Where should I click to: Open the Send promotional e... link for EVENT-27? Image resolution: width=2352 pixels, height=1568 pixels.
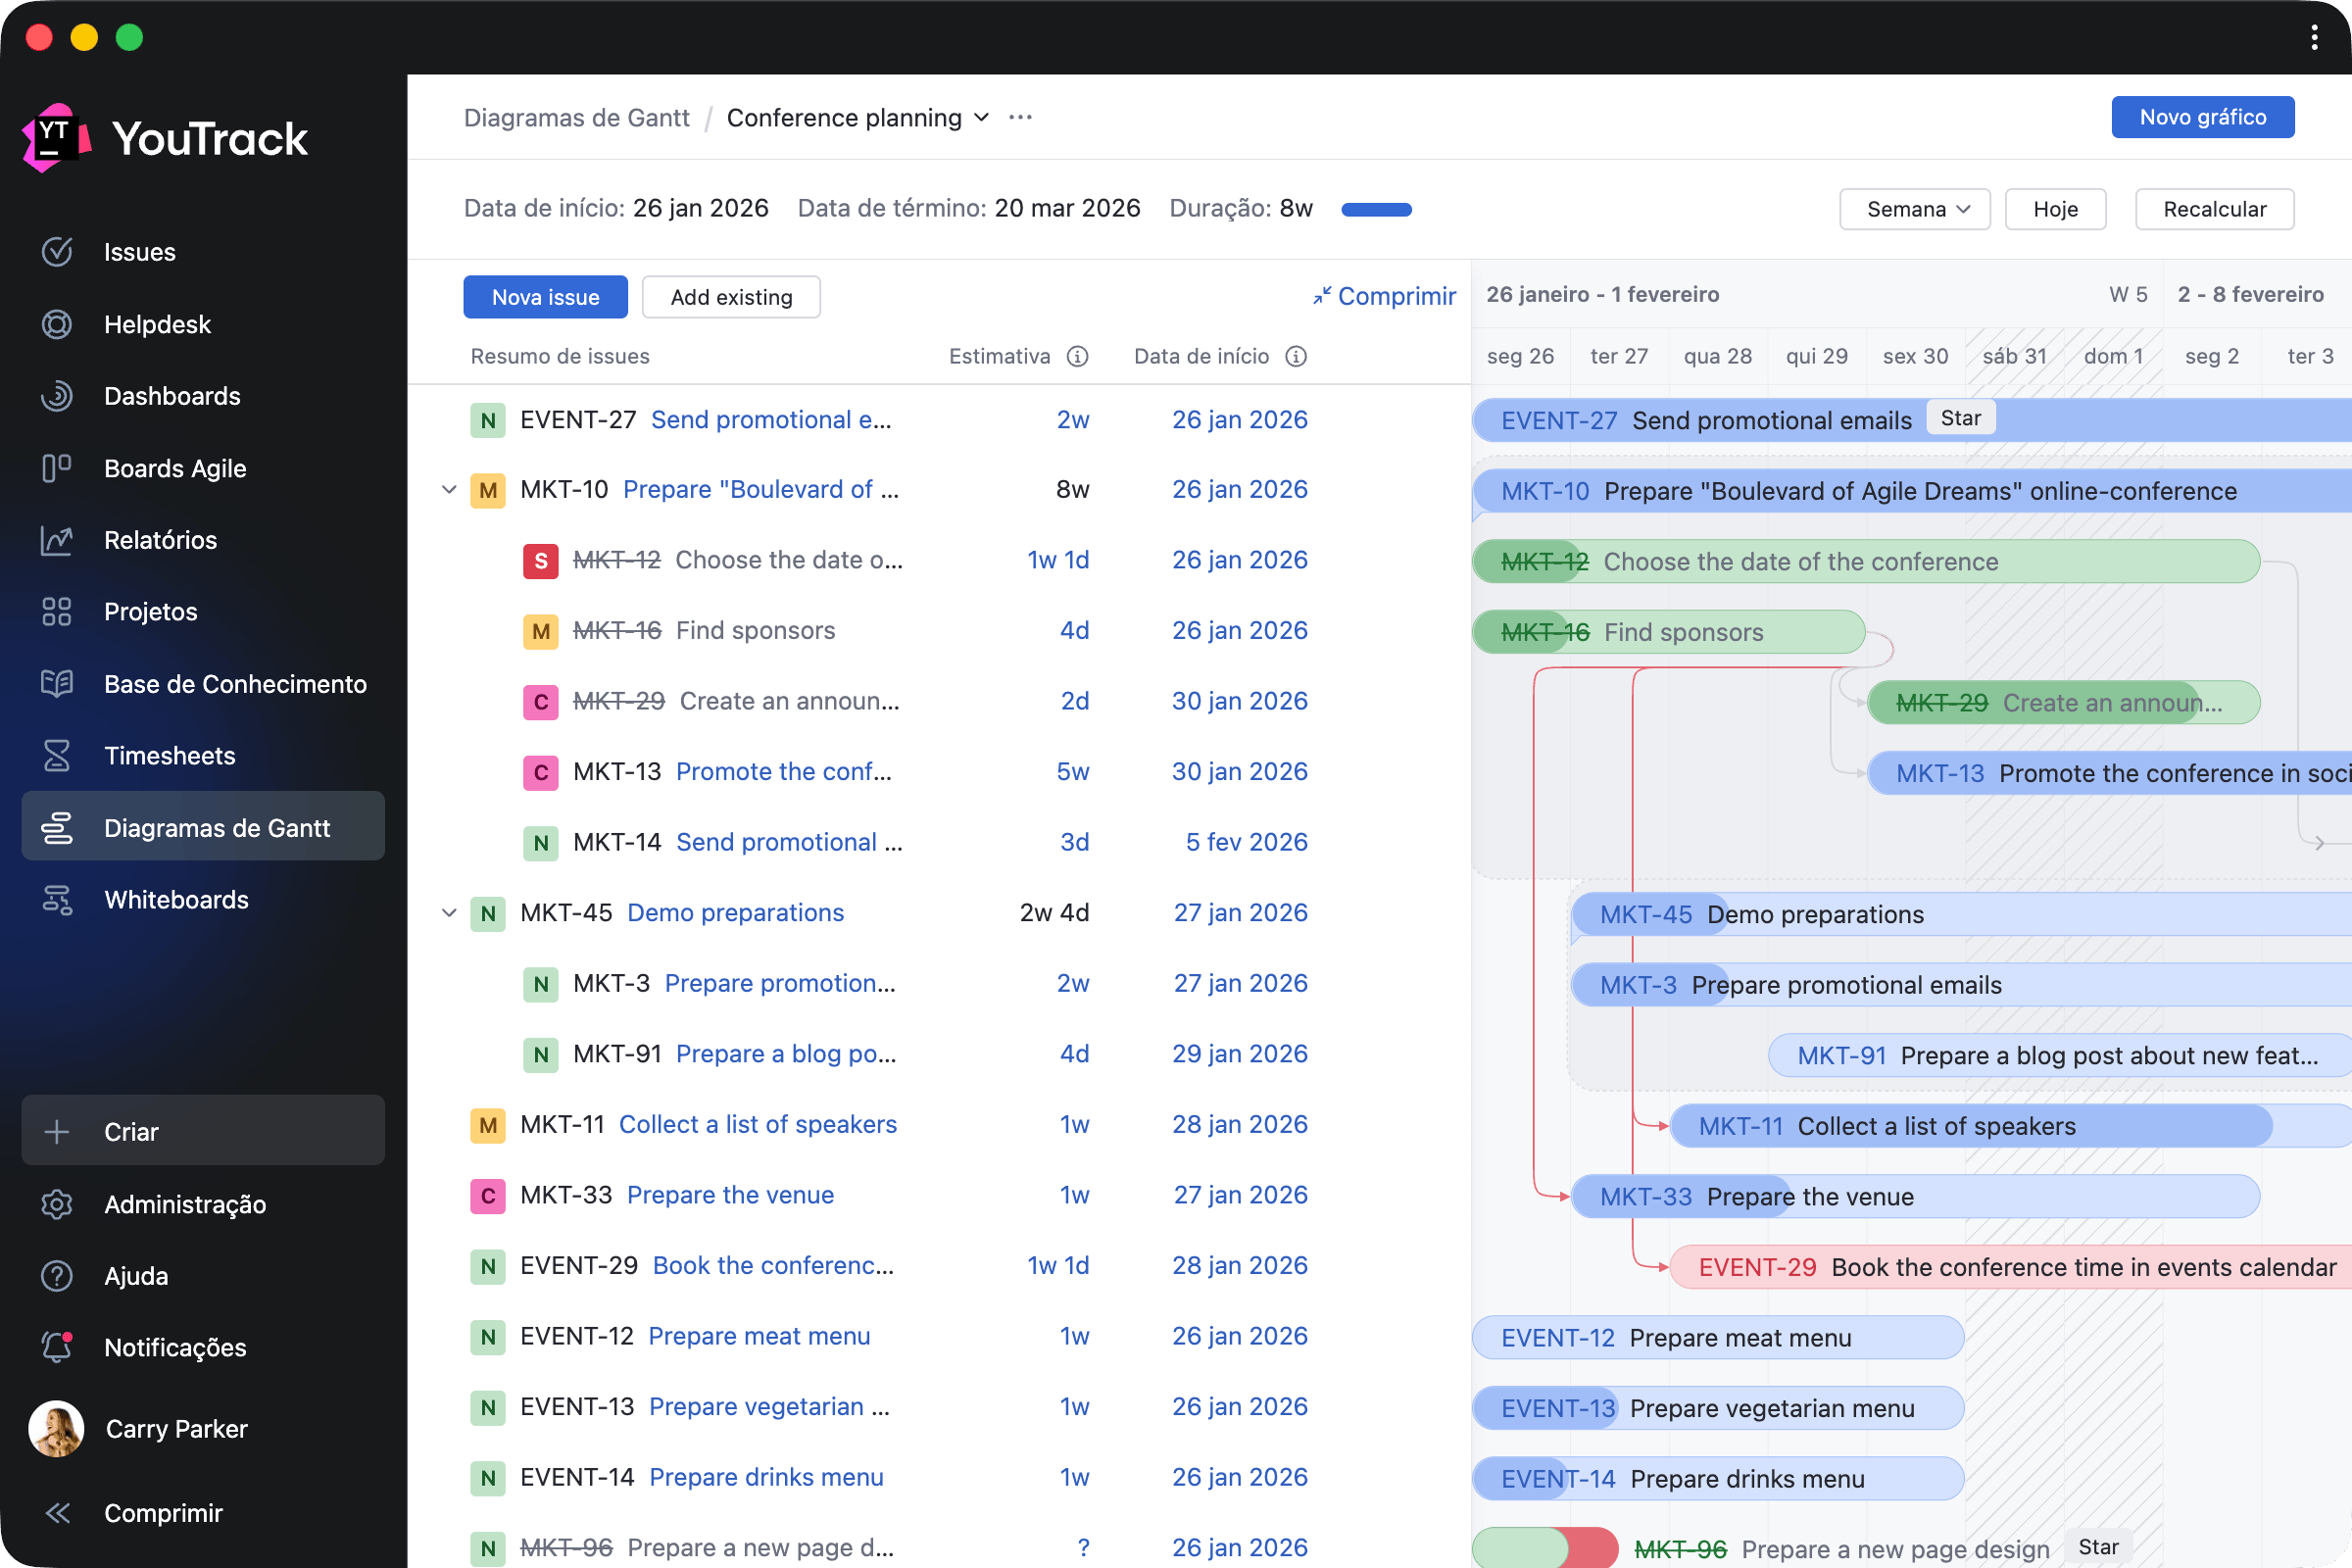click(771, 420)
